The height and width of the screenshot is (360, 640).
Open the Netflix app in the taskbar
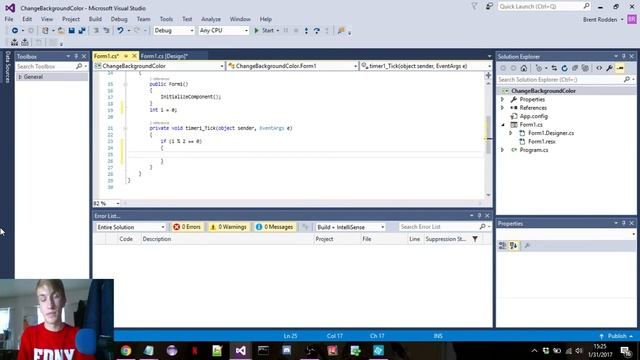tap(195, 351)
